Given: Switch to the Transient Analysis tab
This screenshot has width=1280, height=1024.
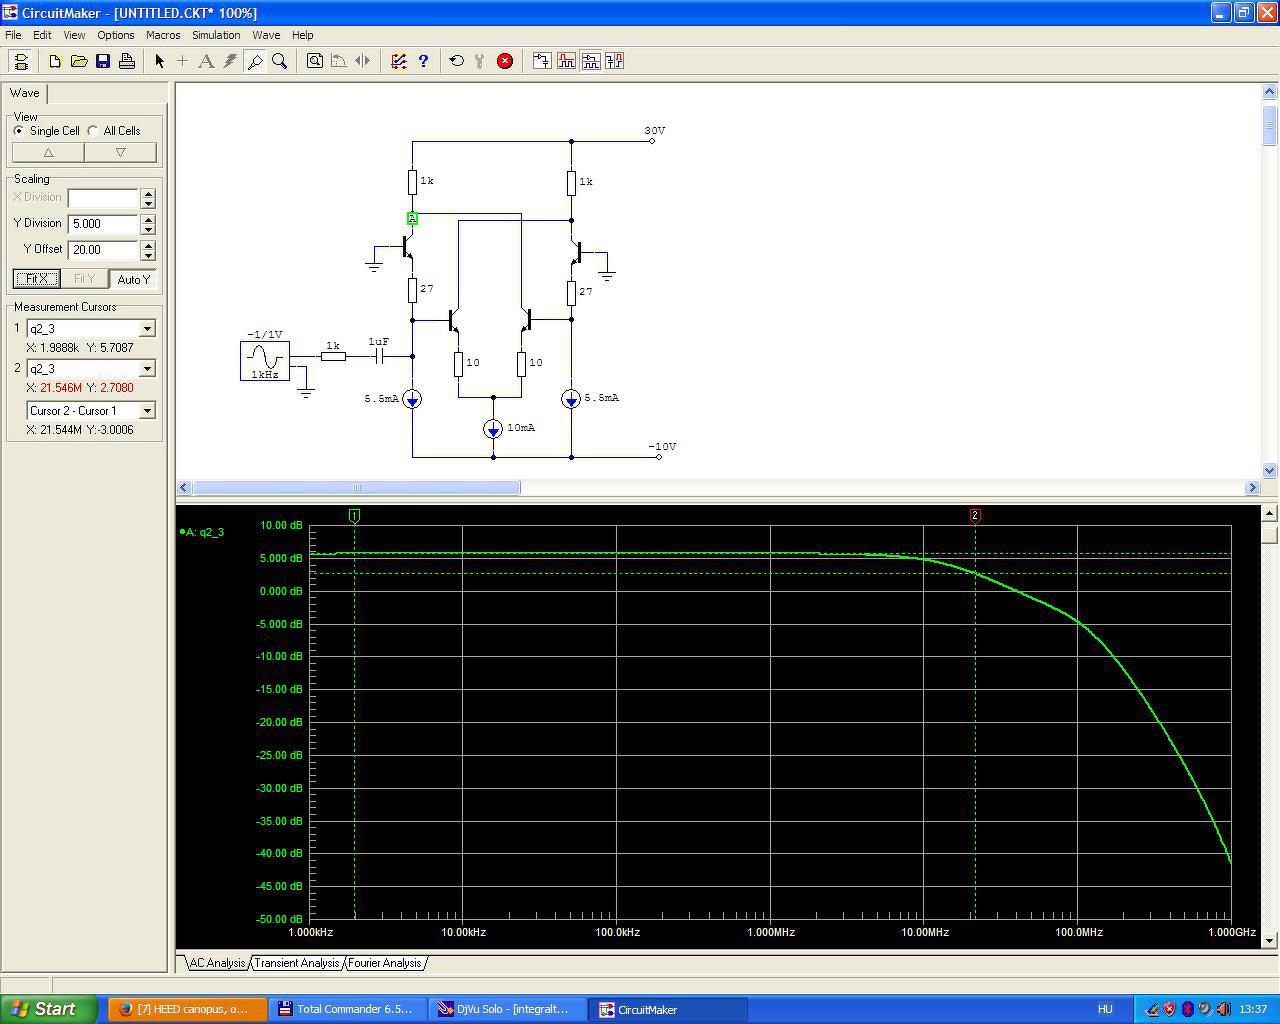Looking at the screenshot, I should [x=296, y=963].
